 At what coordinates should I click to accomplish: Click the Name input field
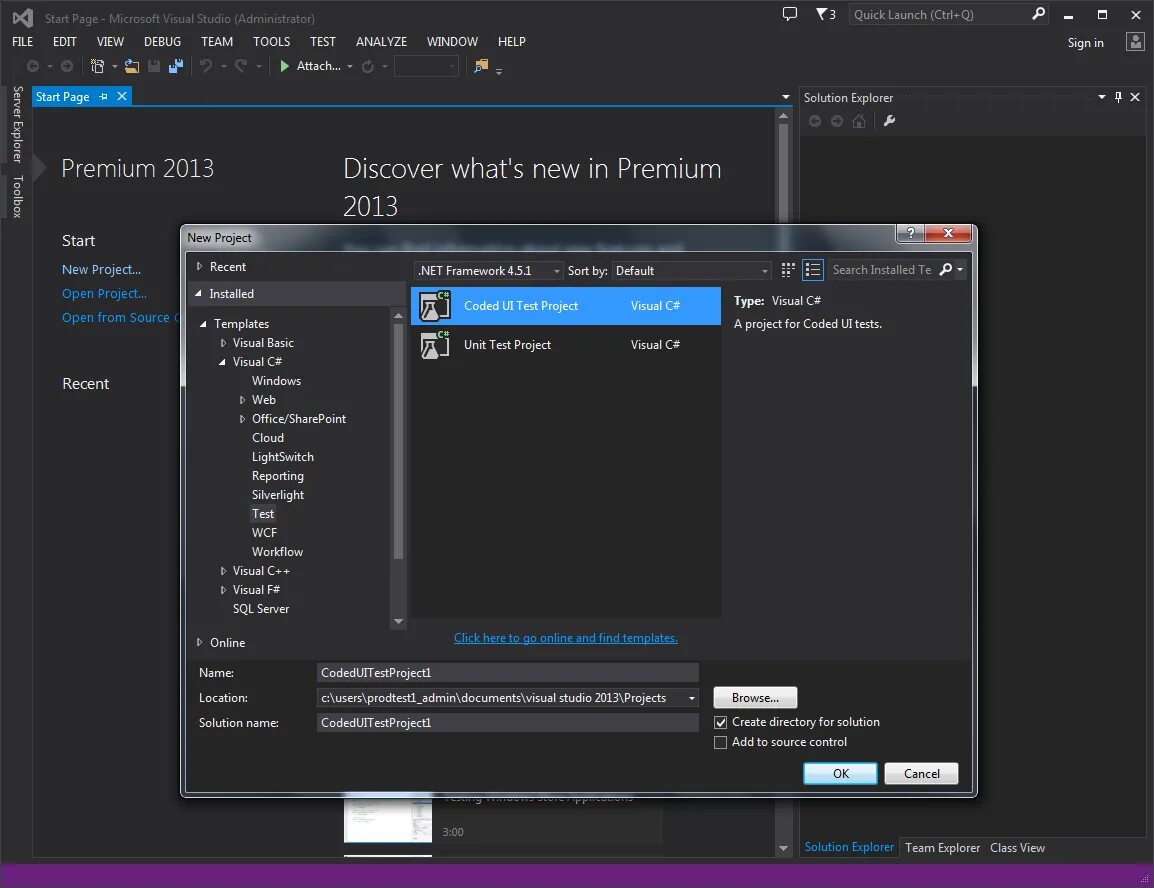click(508, 672)
